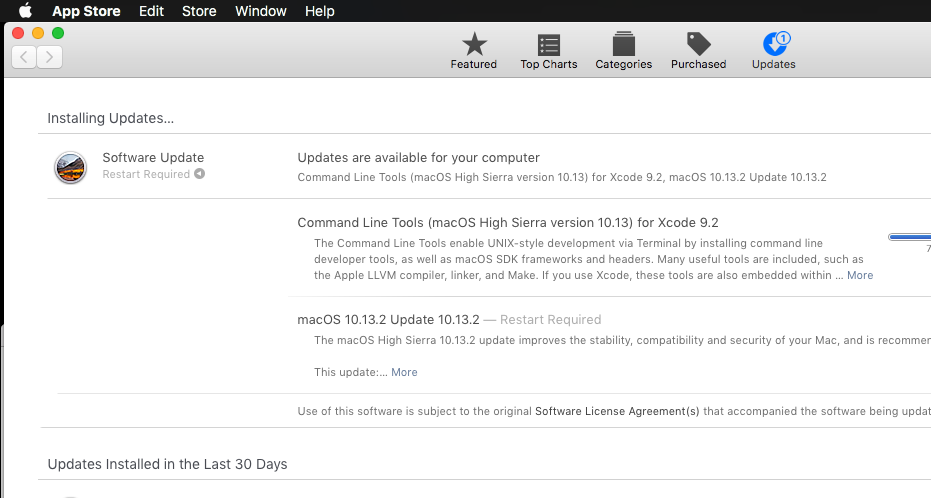Open the Edit menu
Image resolution: width=931 pixels, height=498 pixels.
click(151, 11)
